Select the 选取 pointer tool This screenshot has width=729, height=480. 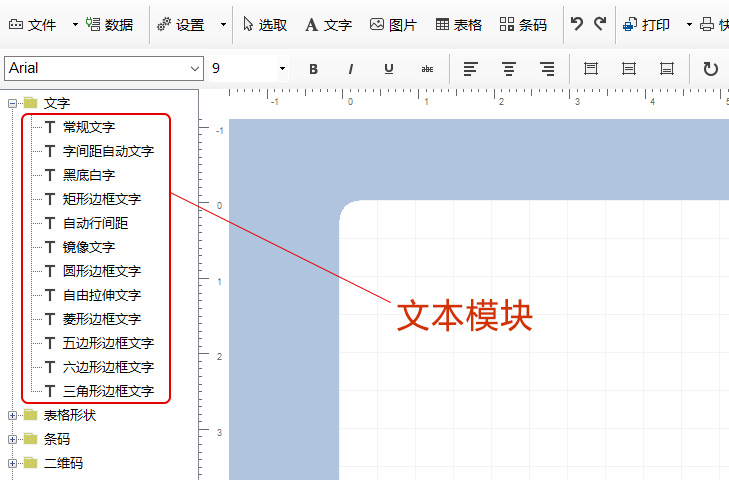(x=265, y=25)
